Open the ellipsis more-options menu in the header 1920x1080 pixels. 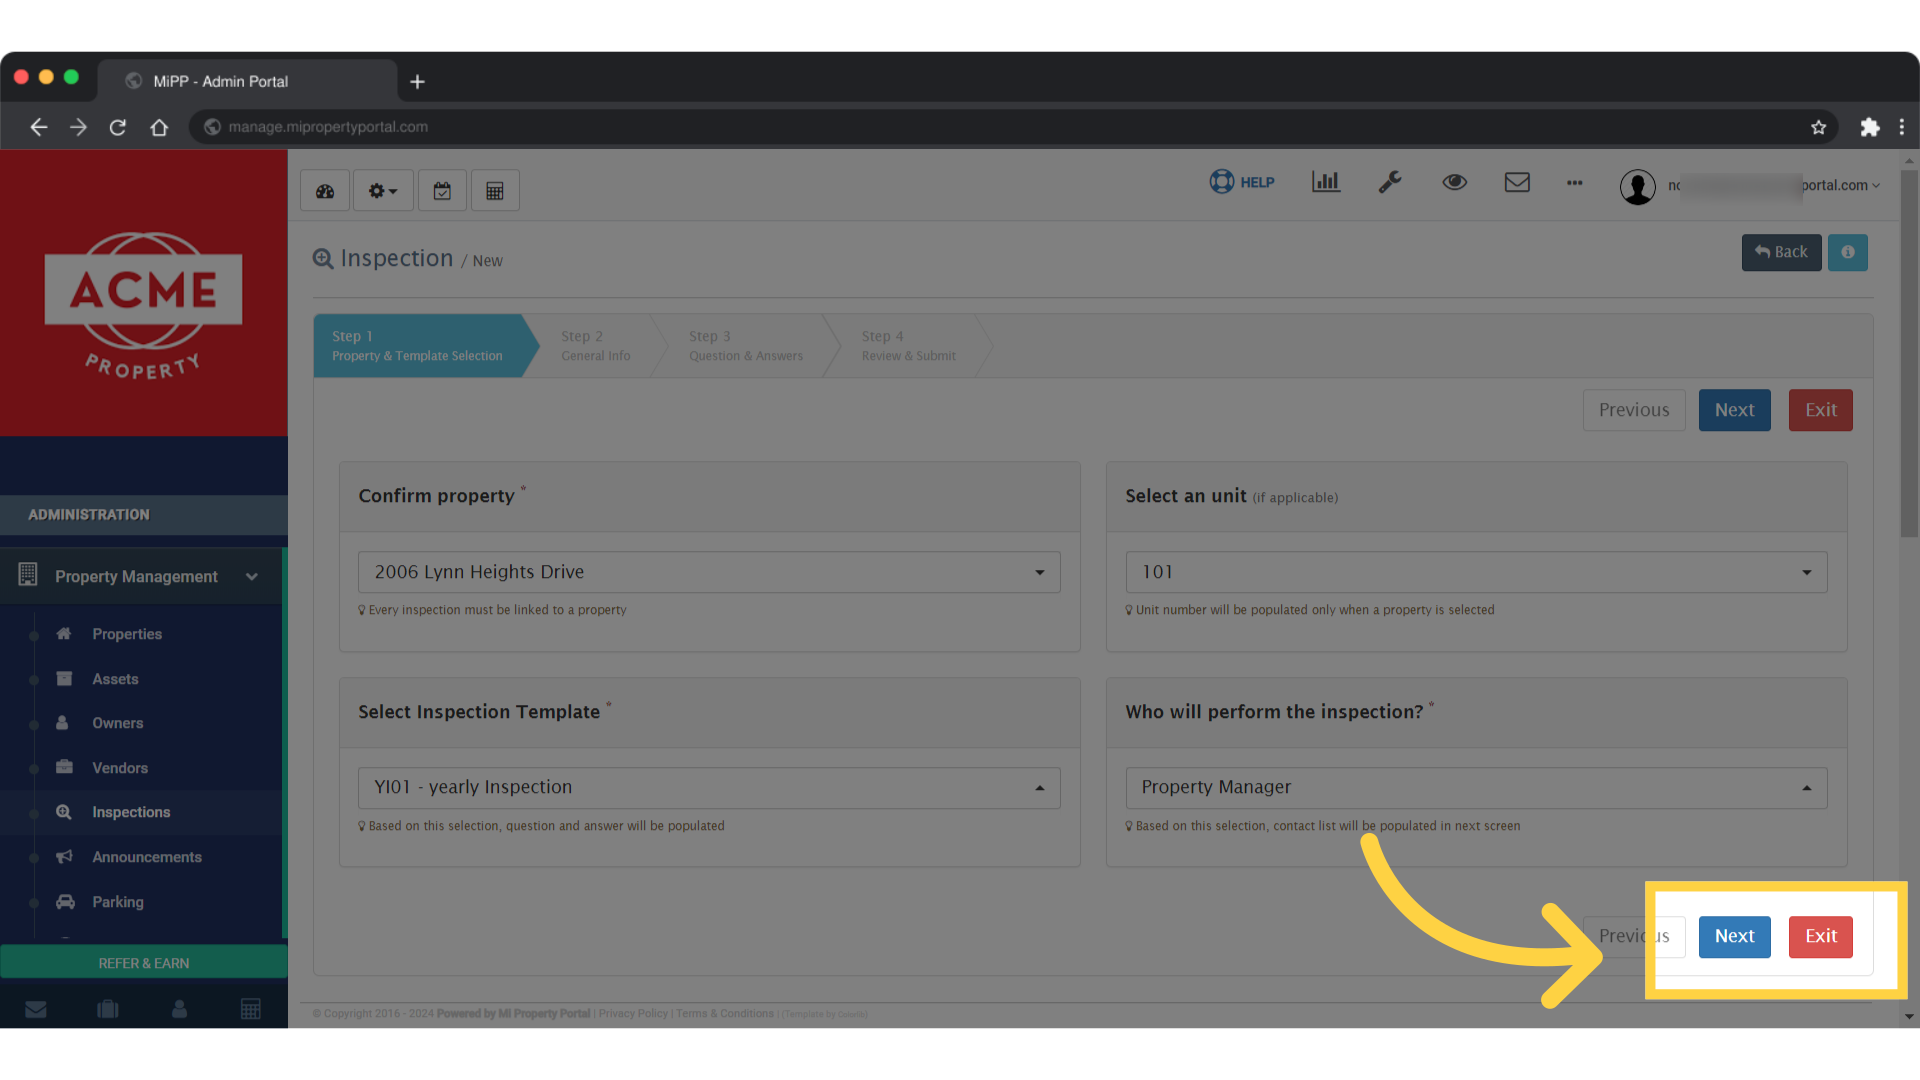point(1574,183)
